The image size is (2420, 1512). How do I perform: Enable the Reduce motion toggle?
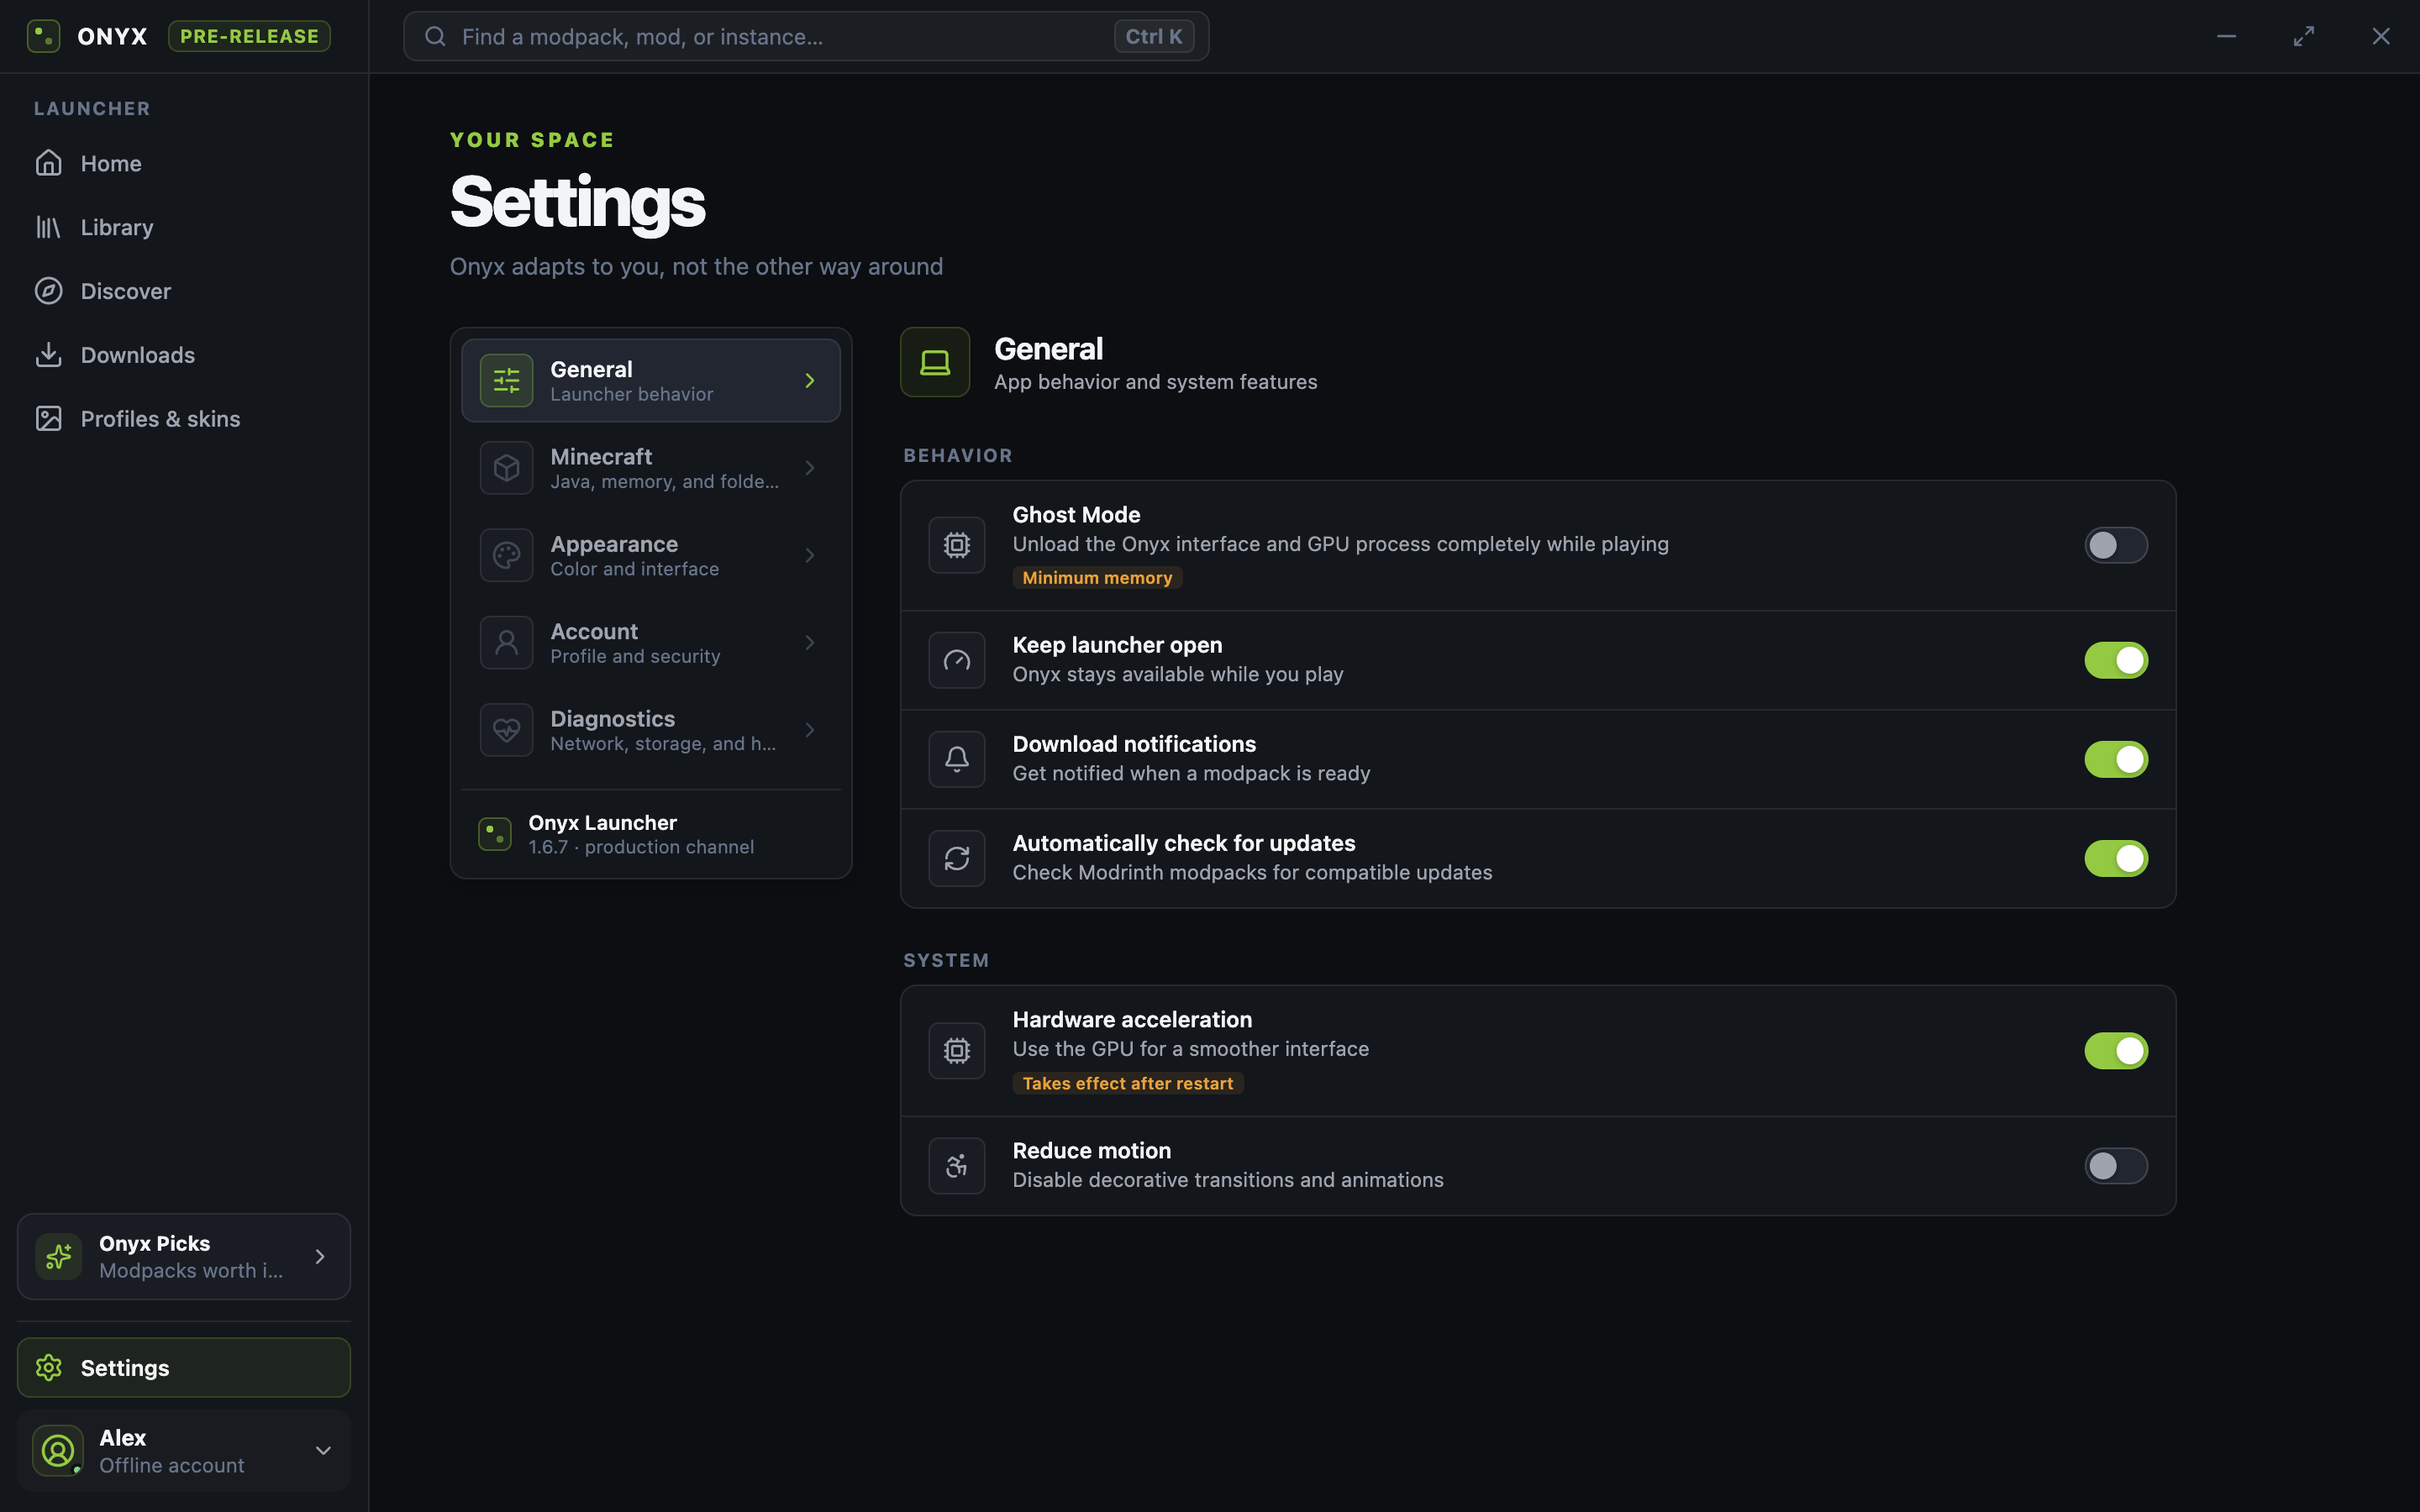tap(2116, 1165)
